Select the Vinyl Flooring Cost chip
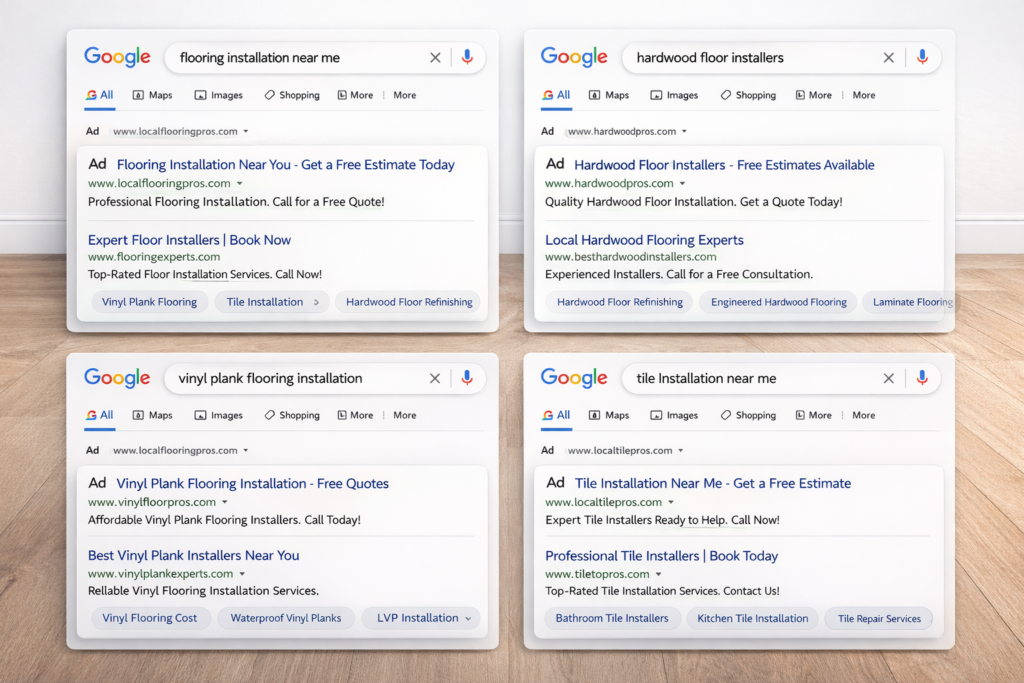 [150, 618]
